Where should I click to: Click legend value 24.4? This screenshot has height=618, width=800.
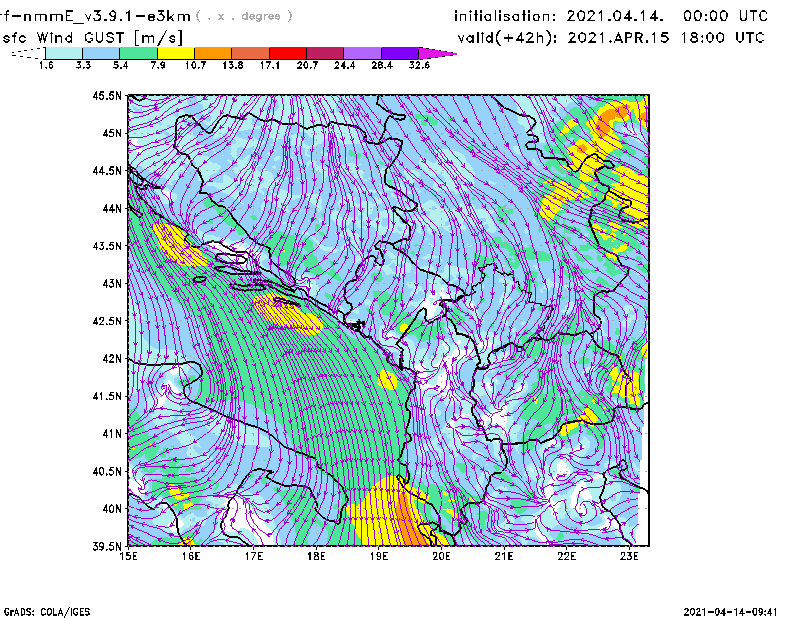[x=344, y=65]
